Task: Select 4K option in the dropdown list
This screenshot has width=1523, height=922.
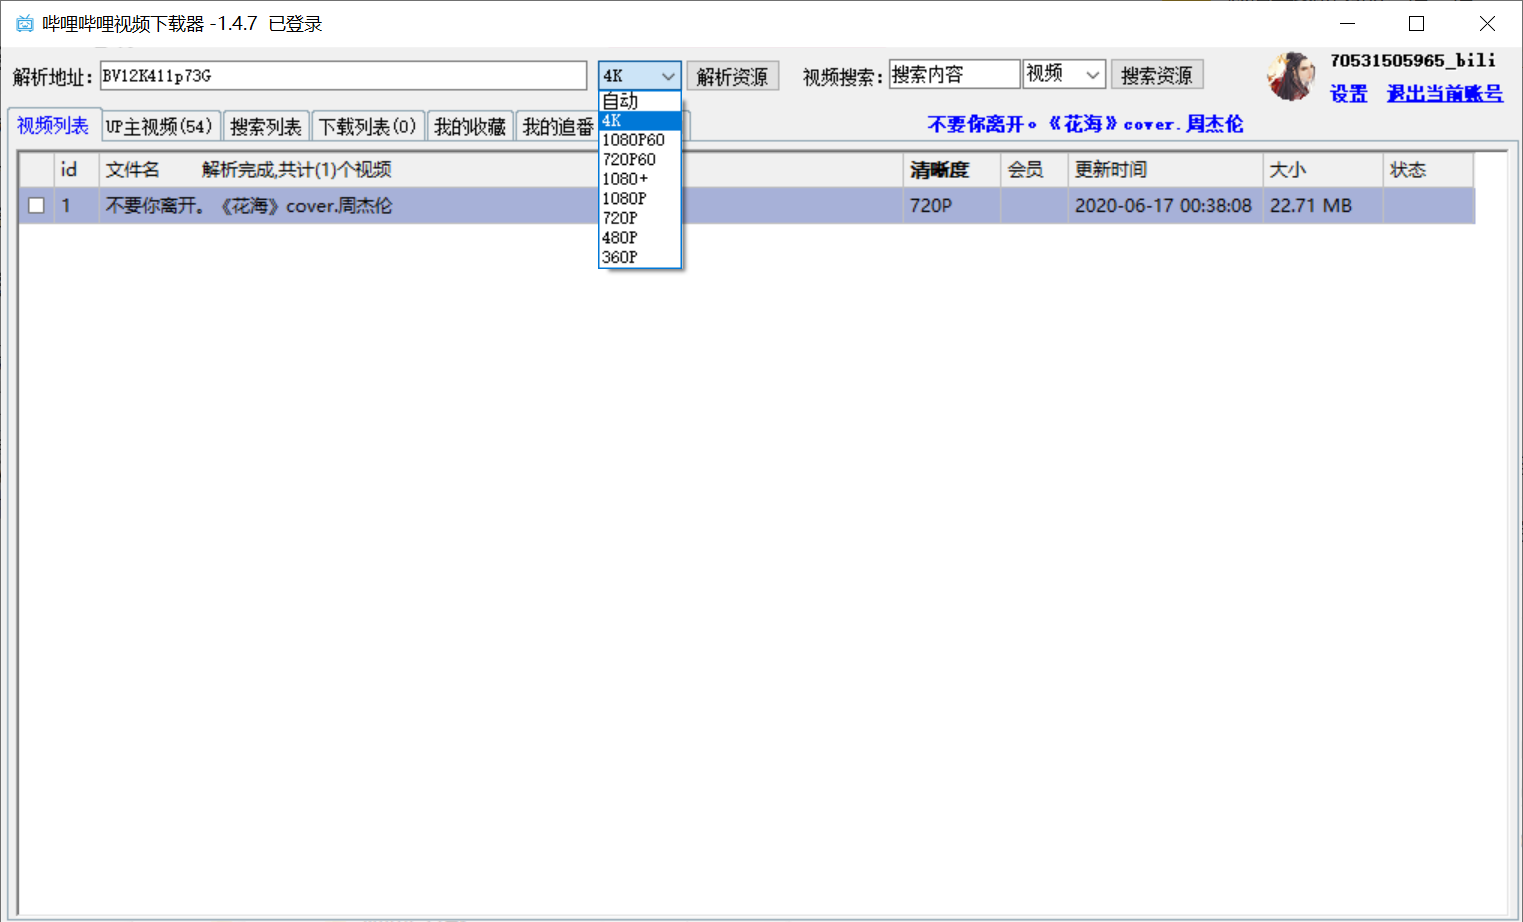Action: [x=640, y=121]
